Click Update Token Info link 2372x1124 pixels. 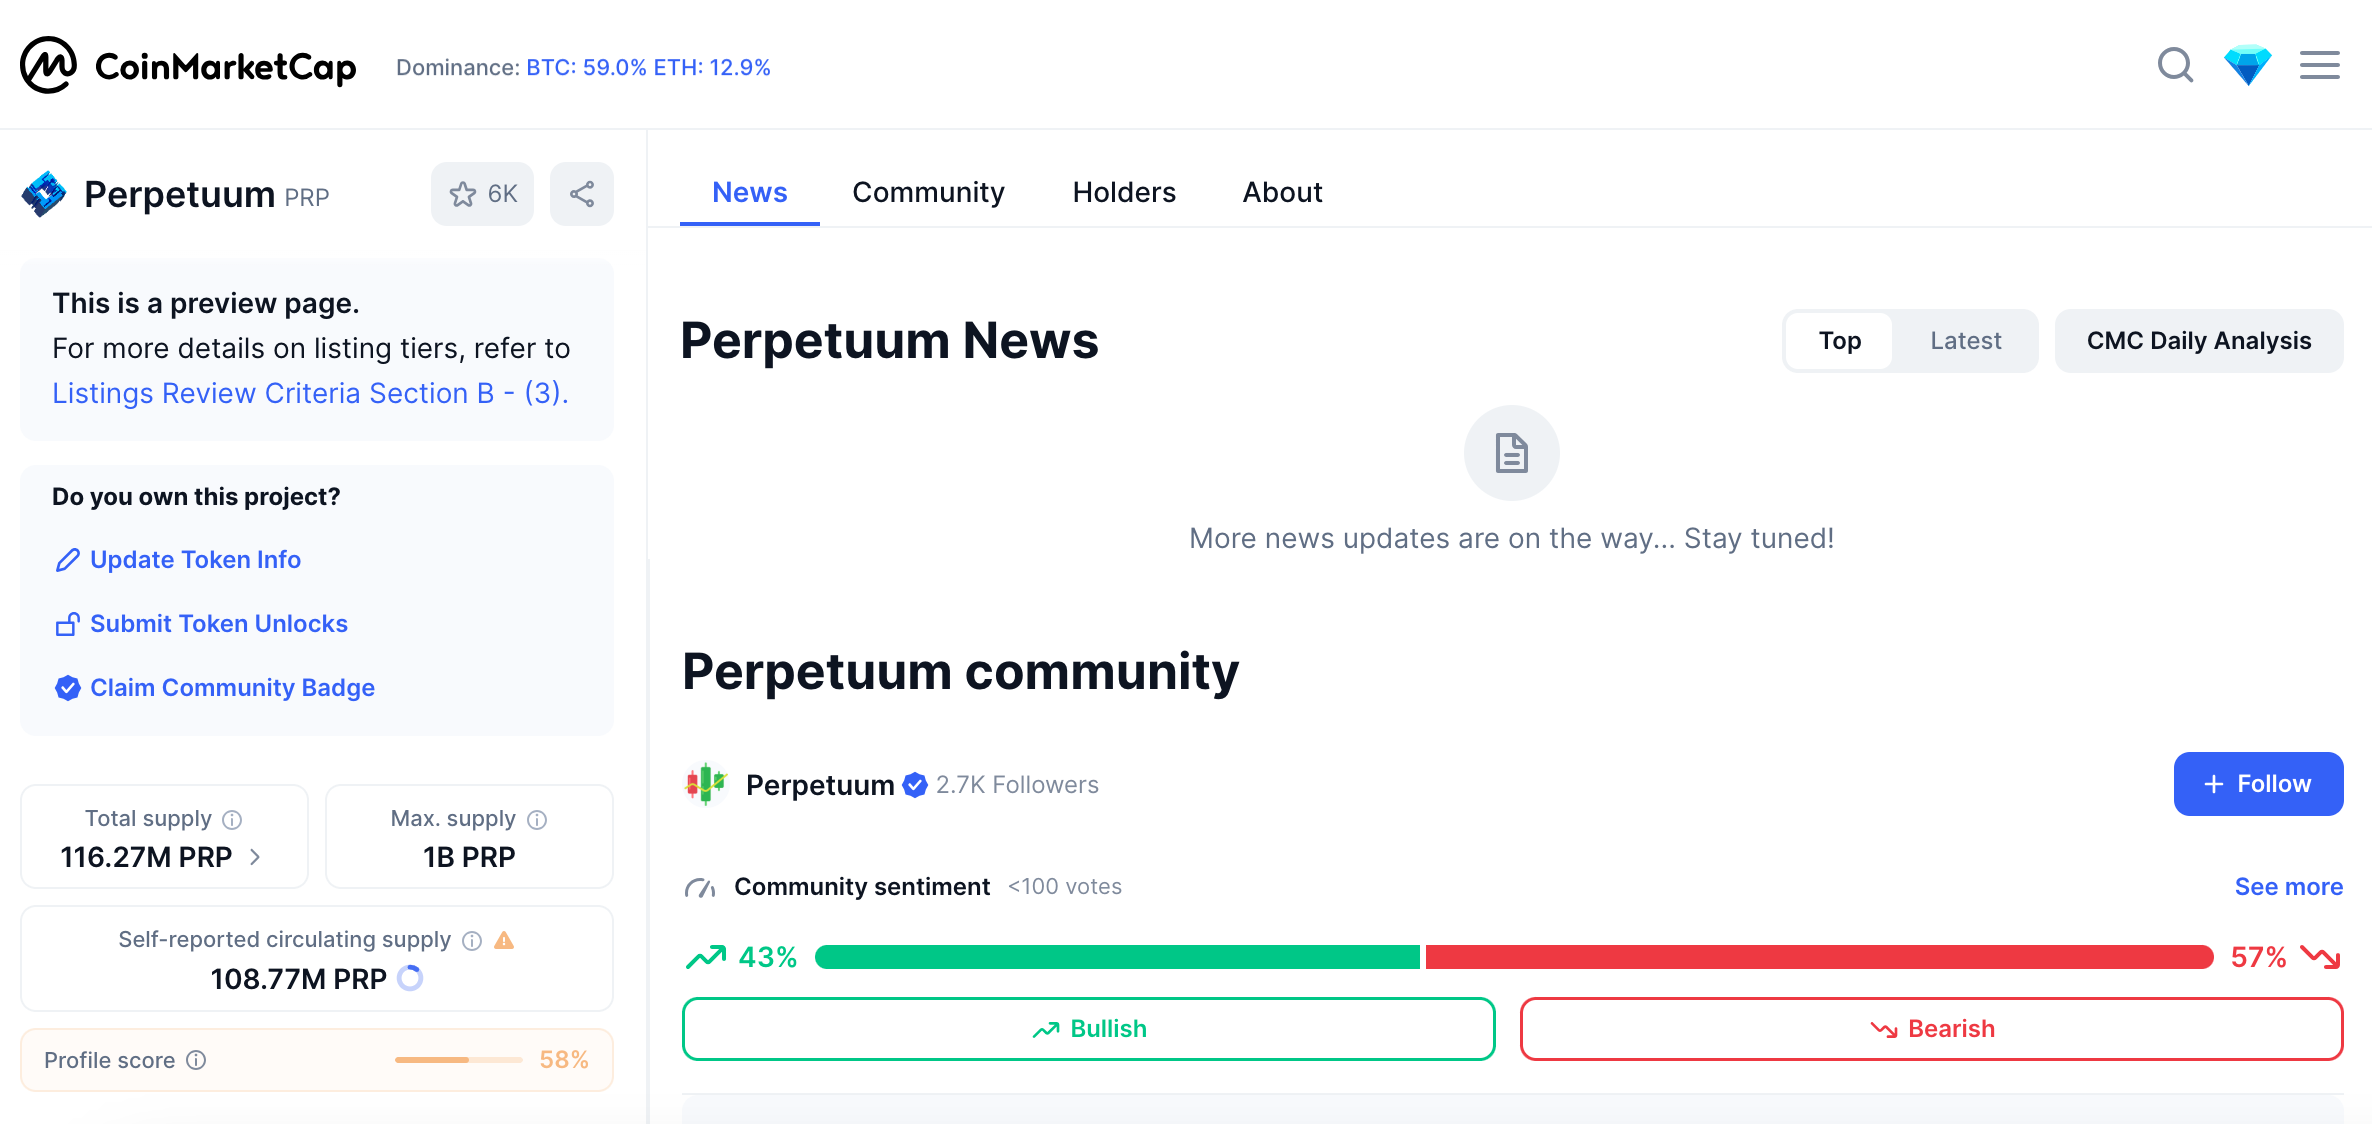(x=195, y=560)
